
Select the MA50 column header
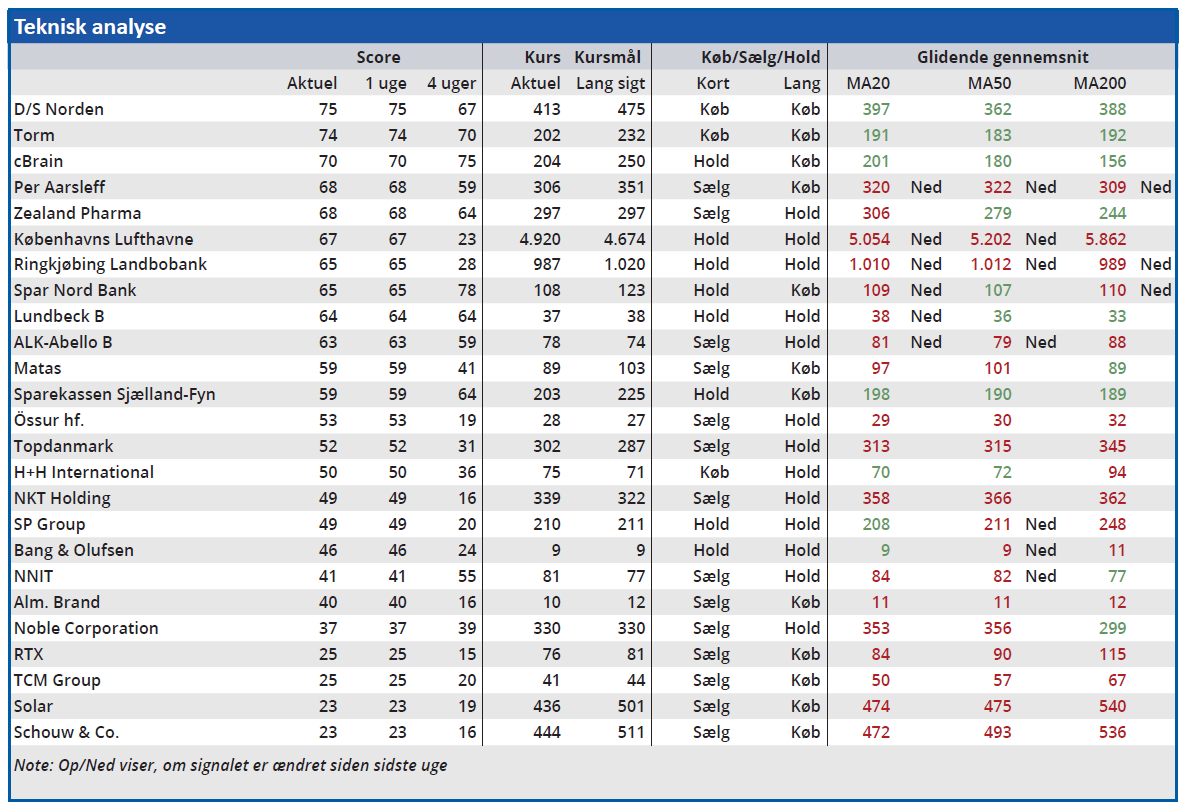point(989,83)
